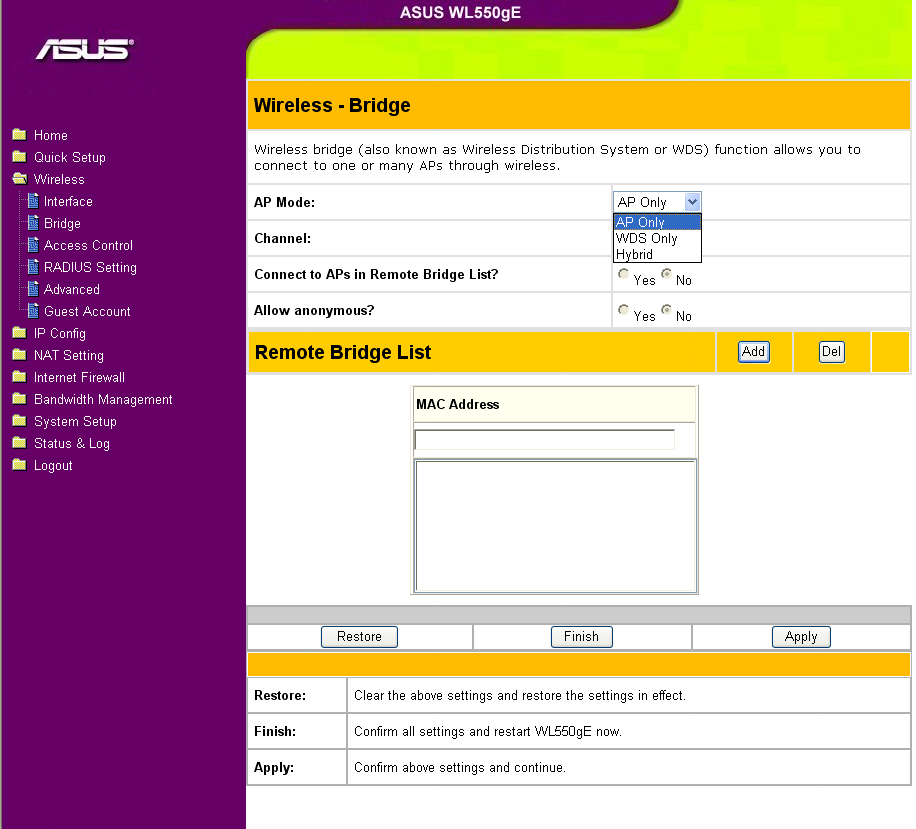This screenshot has height=829, width=916.
Task: Open Bandwidth Management menu
Action: 103,400
